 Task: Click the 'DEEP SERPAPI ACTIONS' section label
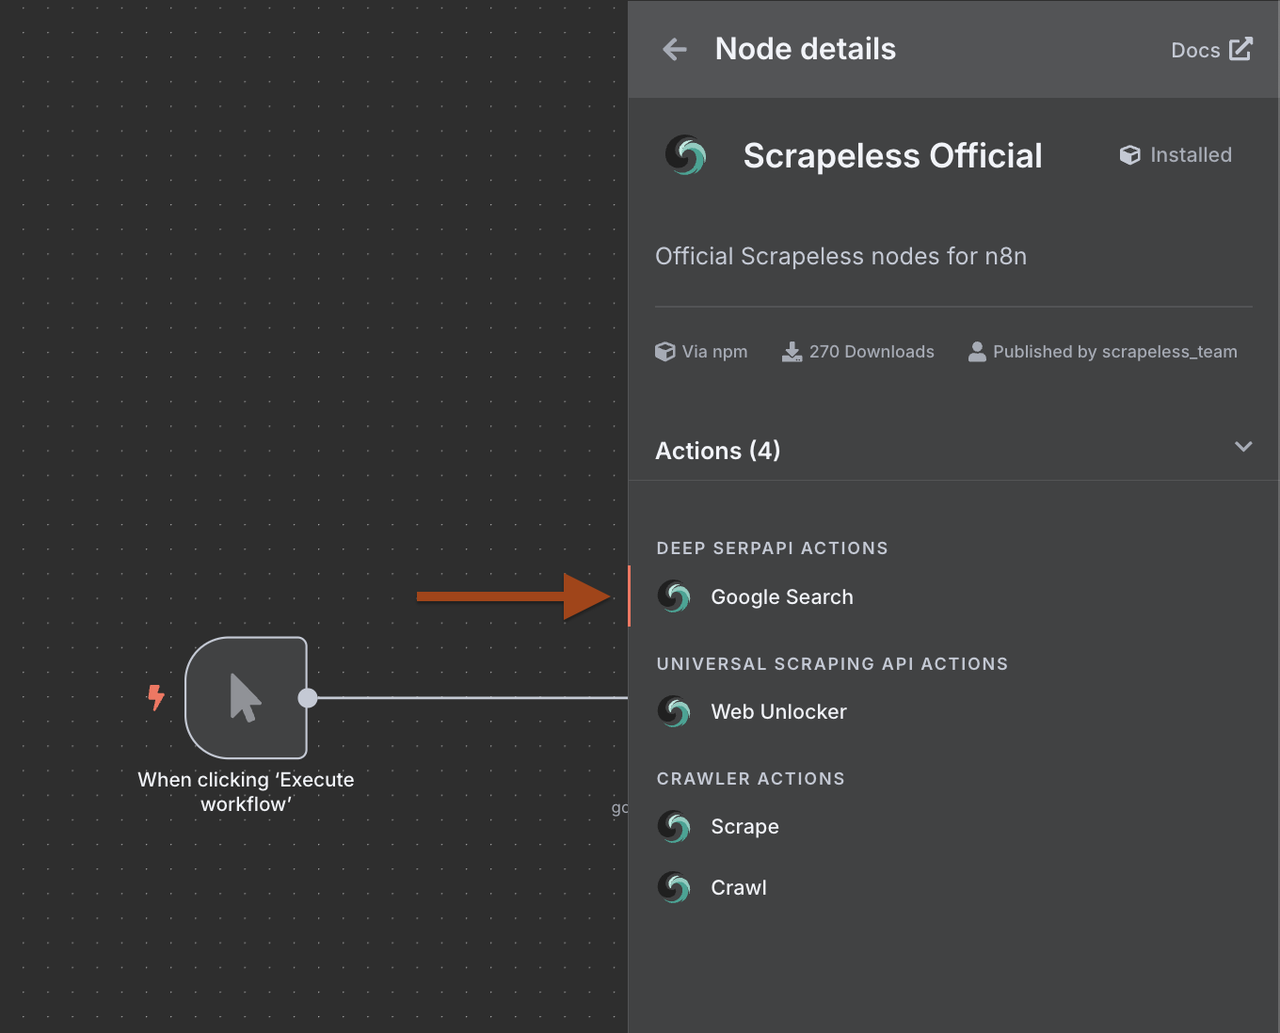tap(772, 548)
